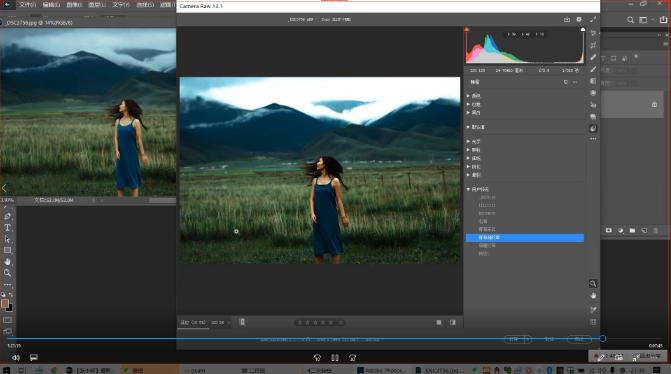Image resolution: width=671 pixels, height=374 pixels.
Task: Click video progress bar playhead circle
Action: tap(603, 338)
